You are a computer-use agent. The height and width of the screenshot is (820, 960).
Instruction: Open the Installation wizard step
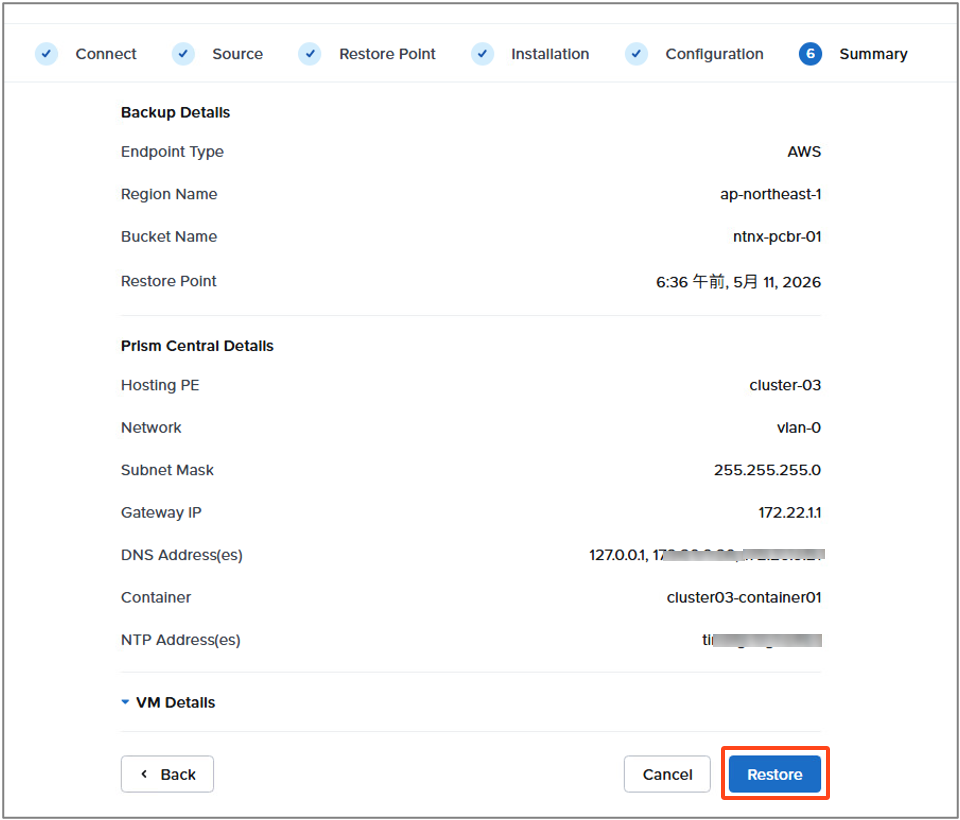[550, 54]
